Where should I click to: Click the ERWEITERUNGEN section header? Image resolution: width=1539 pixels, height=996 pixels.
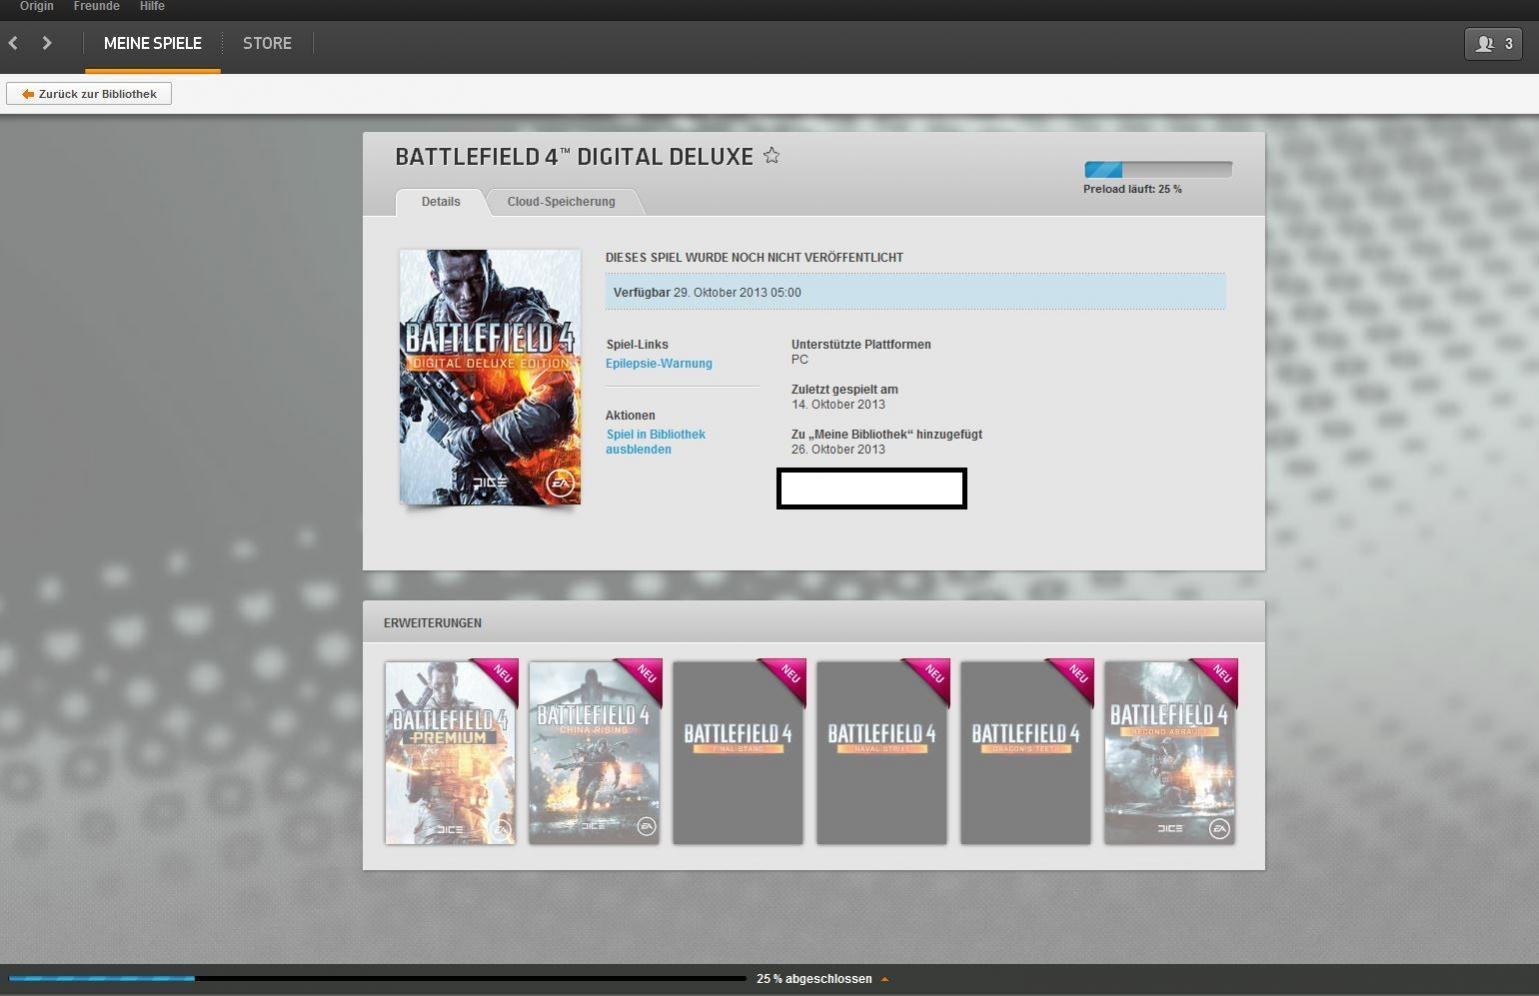[x=433, y=623]
